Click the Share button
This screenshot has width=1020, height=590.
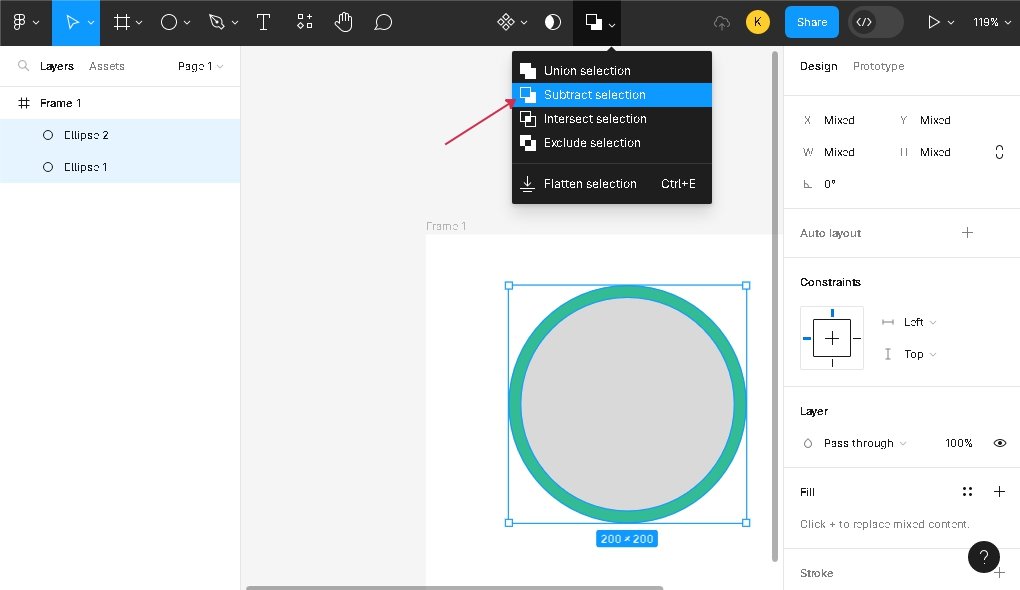tap(812, 22)
